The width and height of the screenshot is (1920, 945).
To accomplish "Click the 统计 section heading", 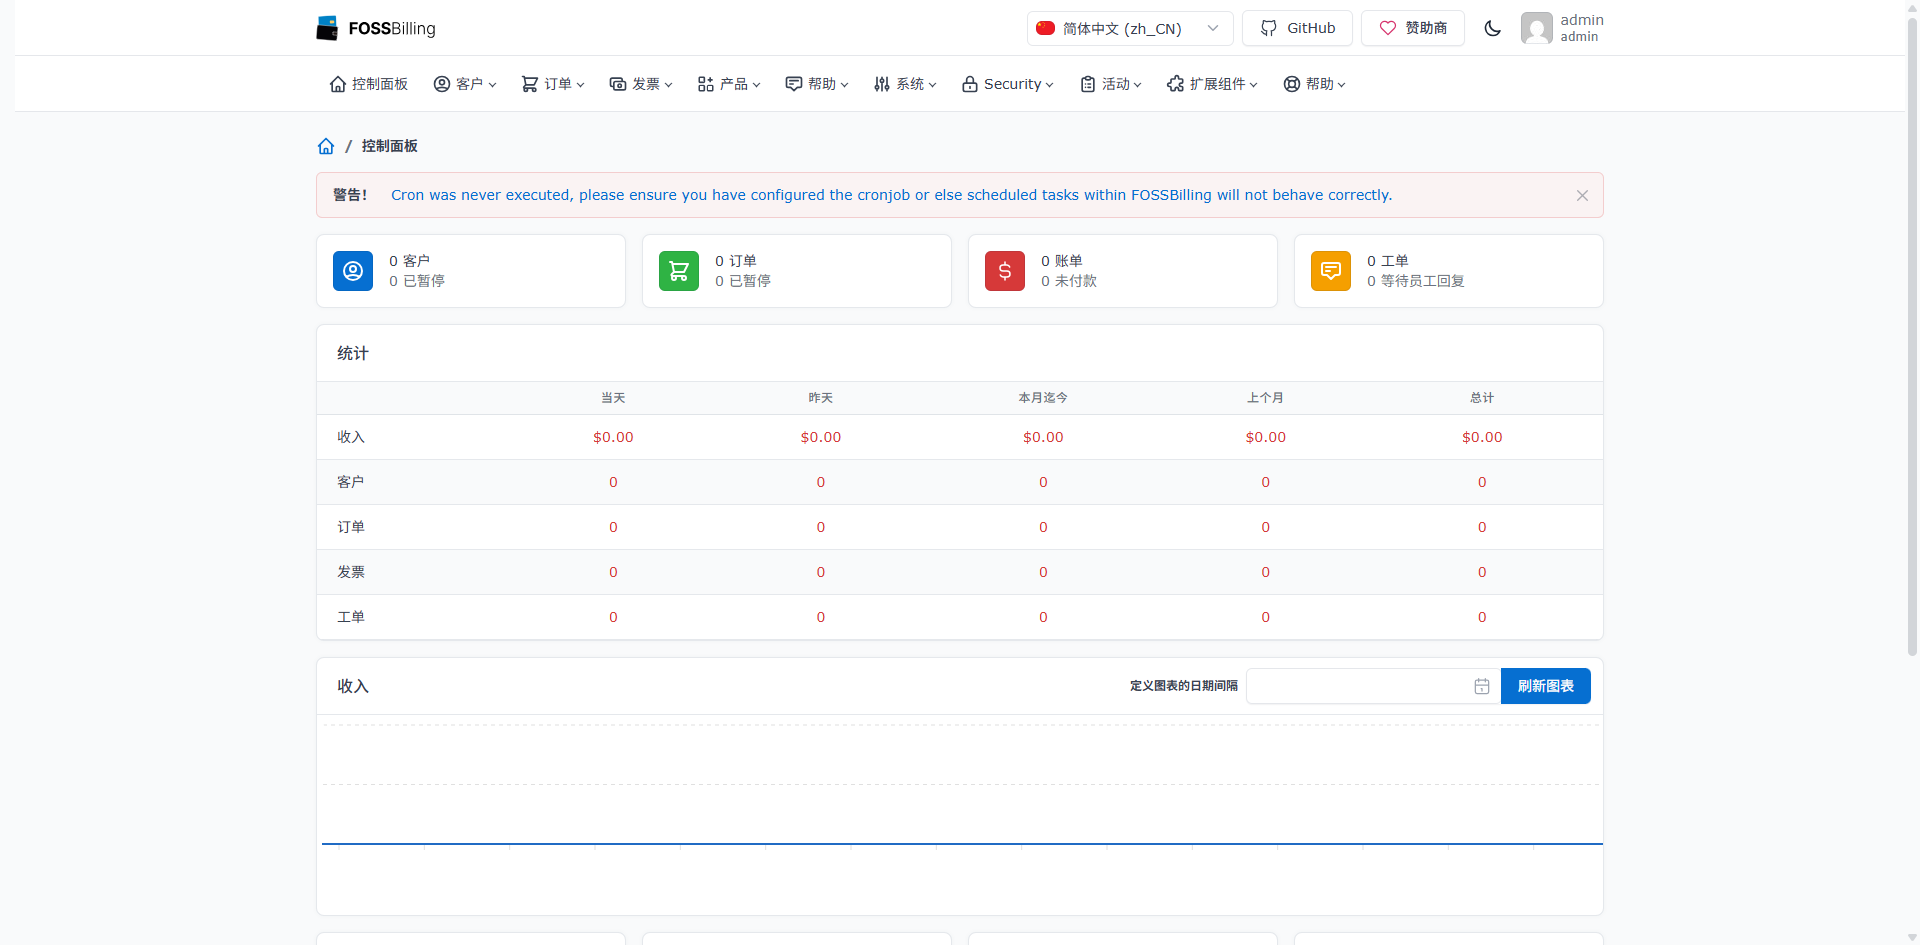I will tap(353, 353).
